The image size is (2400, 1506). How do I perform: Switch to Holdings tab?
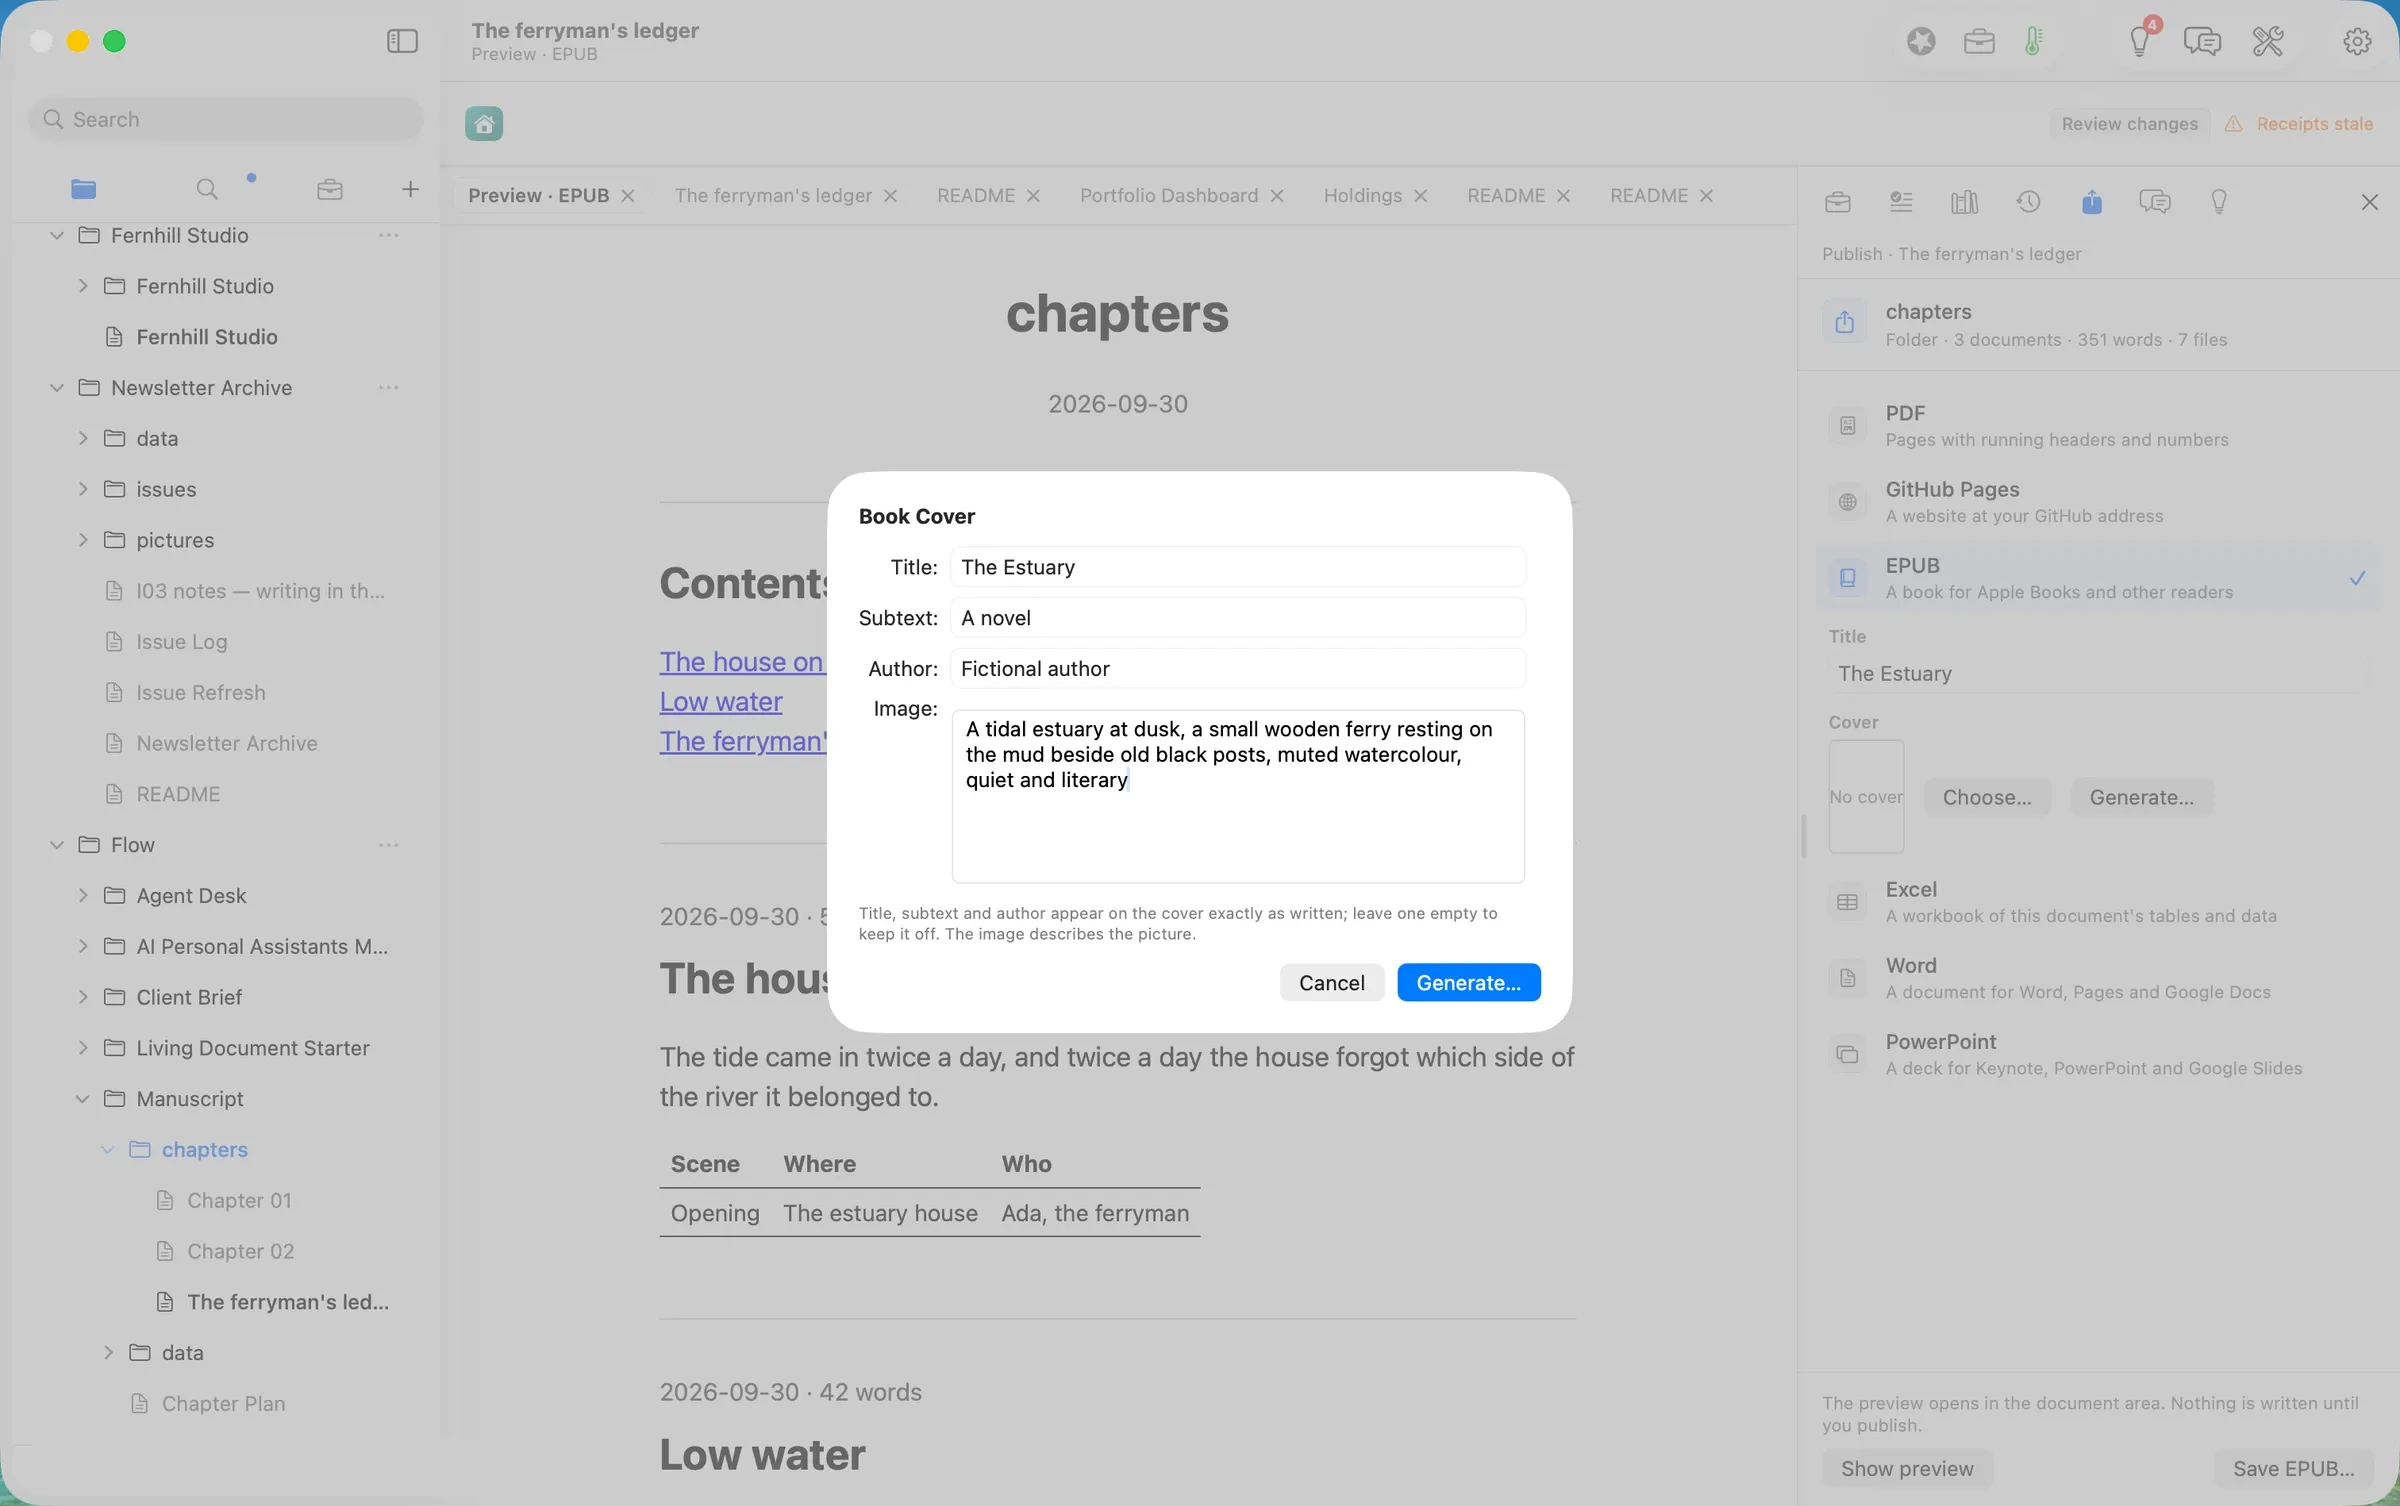point(1362,196)
